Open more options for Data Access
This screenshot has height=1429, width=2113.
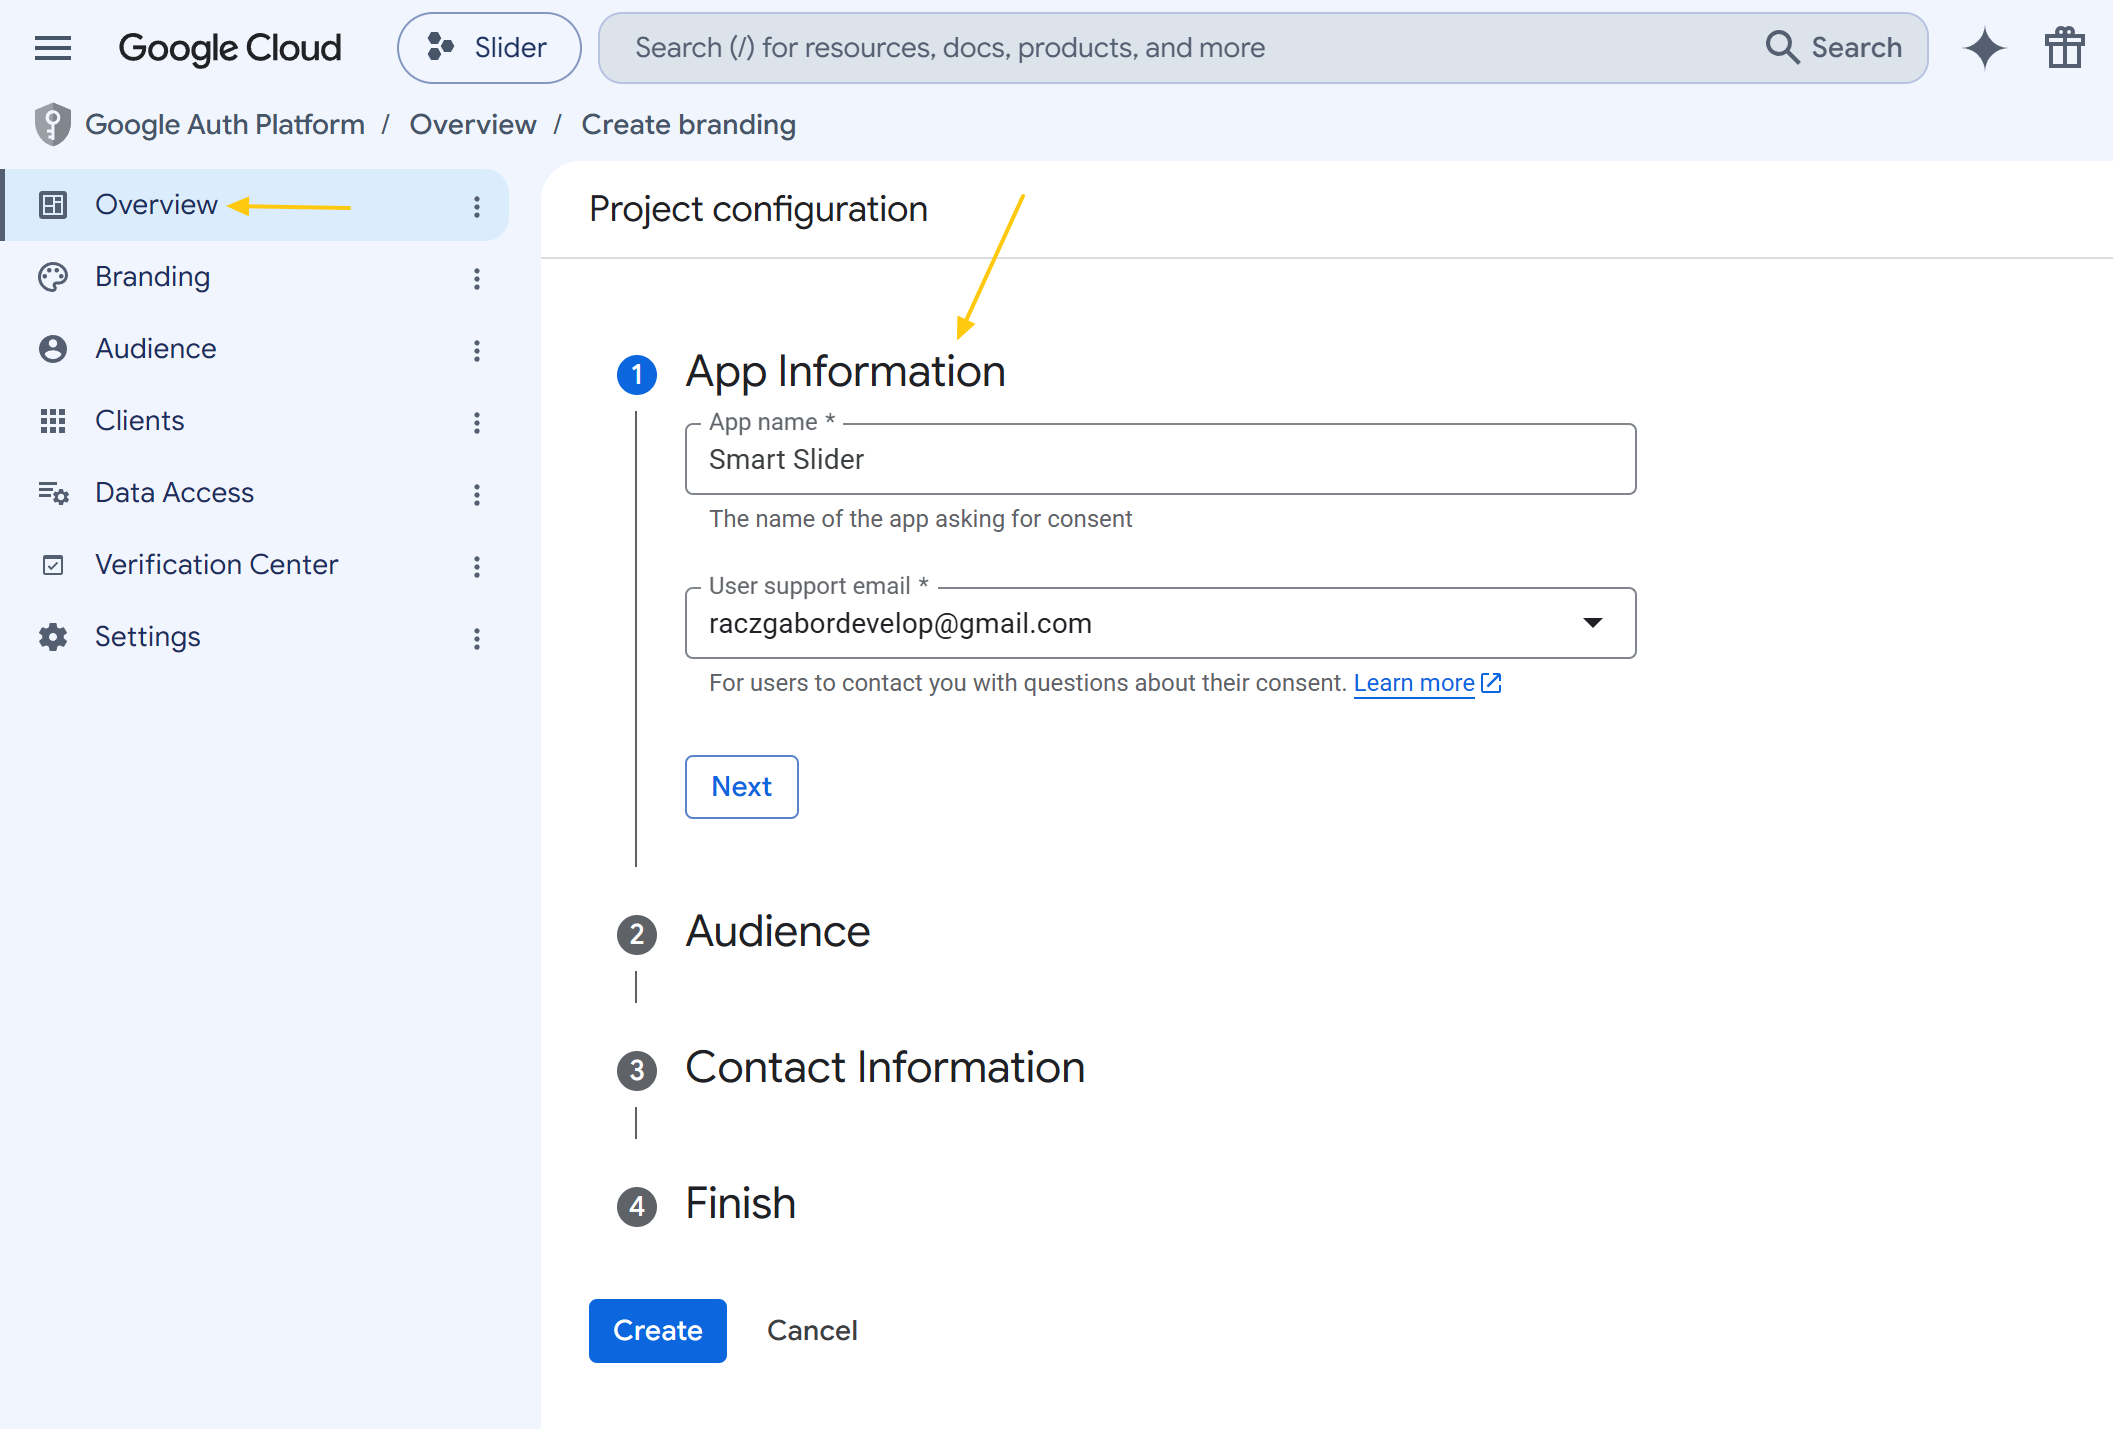pyautogui.click(x=477, y=495)
